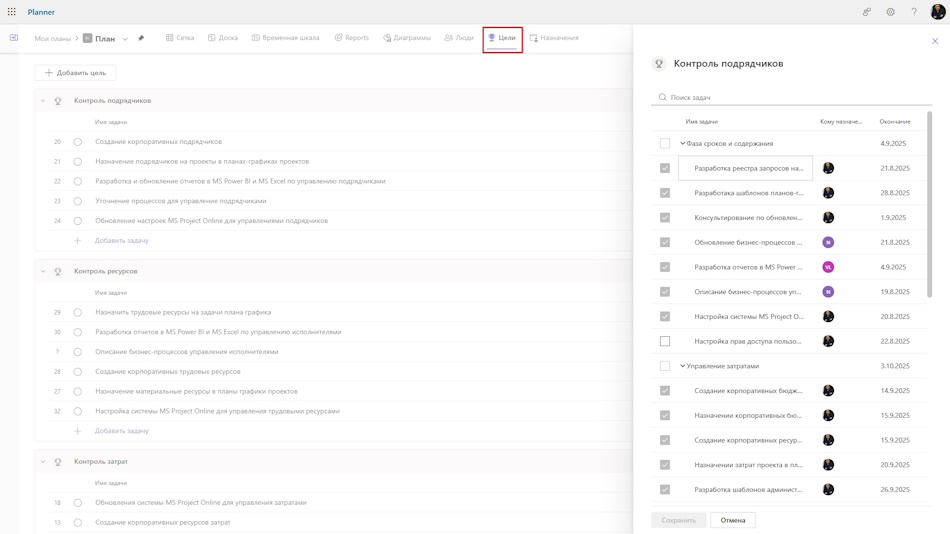The width and height of the screenshot is (950, 534).
Task: Check the Фаза сроков и содержания checkbox
Action: (665, 144)
